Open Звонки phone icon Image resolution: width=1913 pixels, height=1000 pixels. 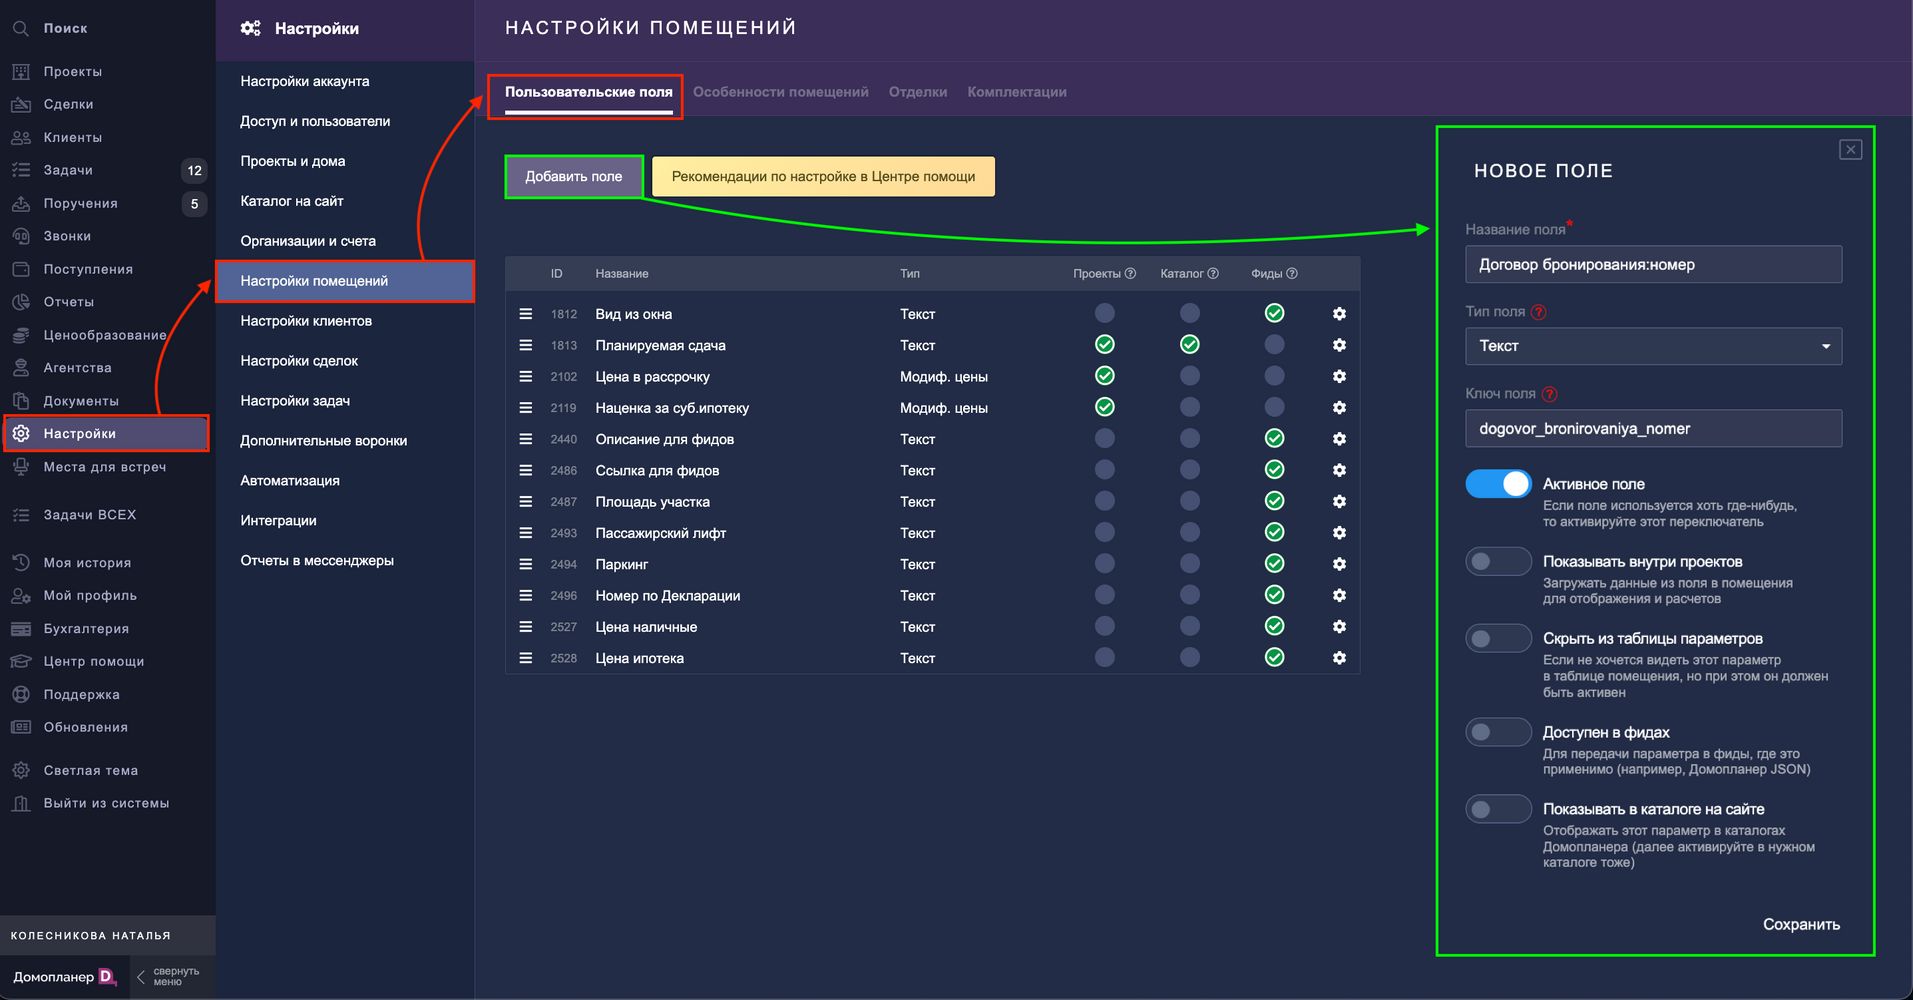(x=20, y=236)
